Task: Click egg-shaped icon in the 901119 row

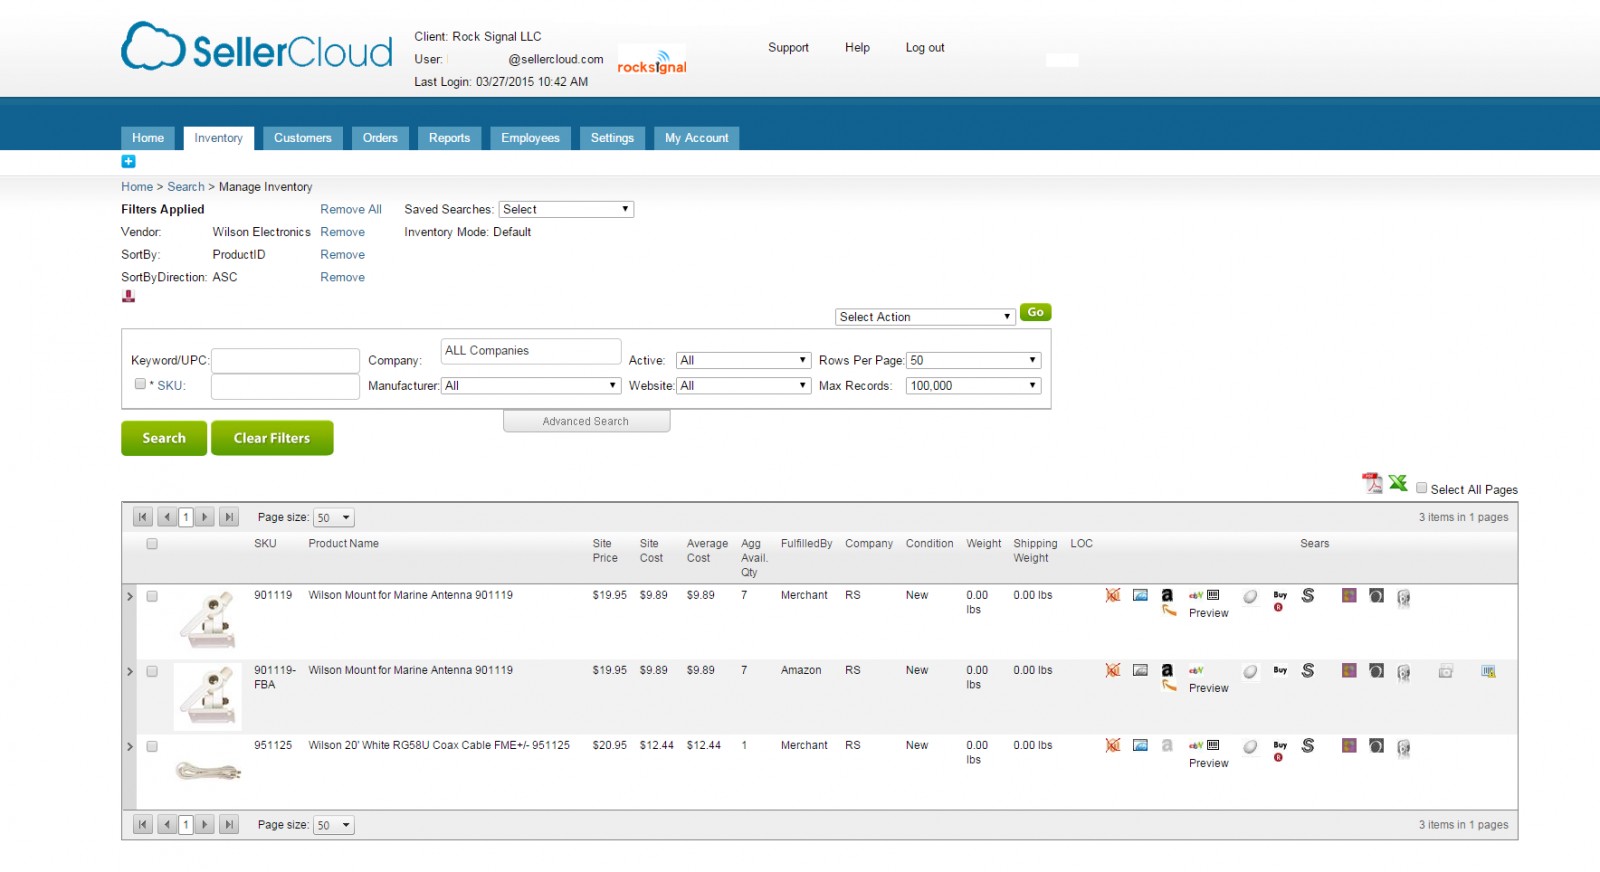Action: [x=1250, y=596]
